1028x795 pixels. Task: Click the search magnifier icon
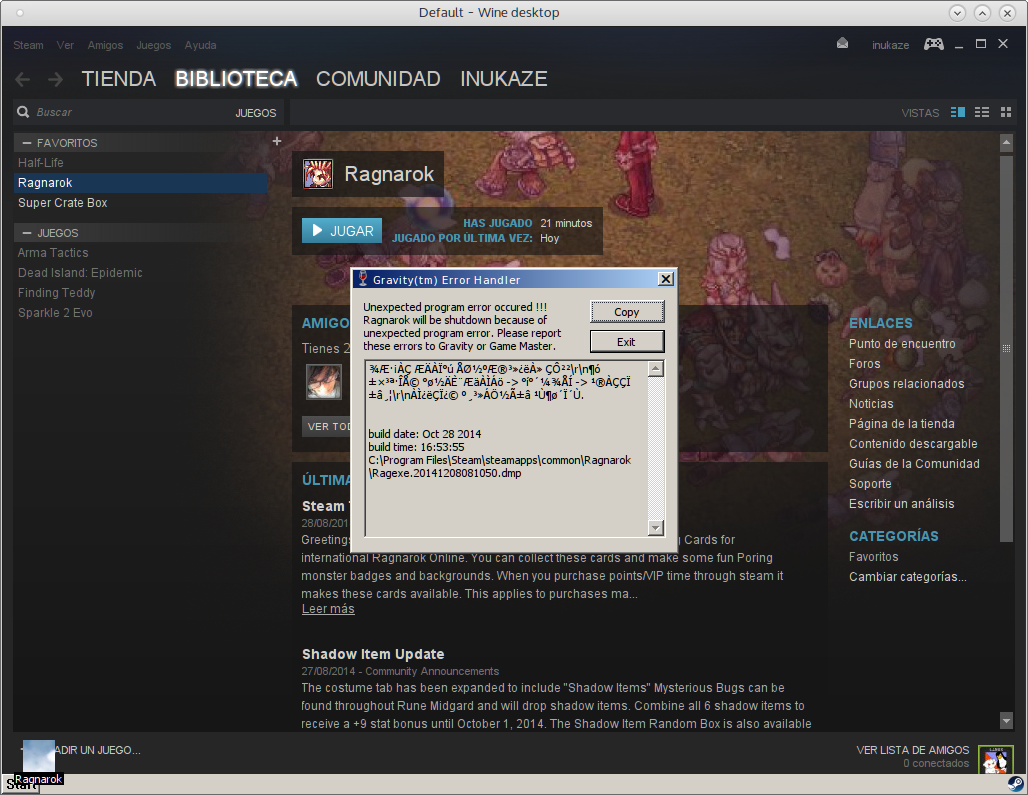(x=23, y=112)
